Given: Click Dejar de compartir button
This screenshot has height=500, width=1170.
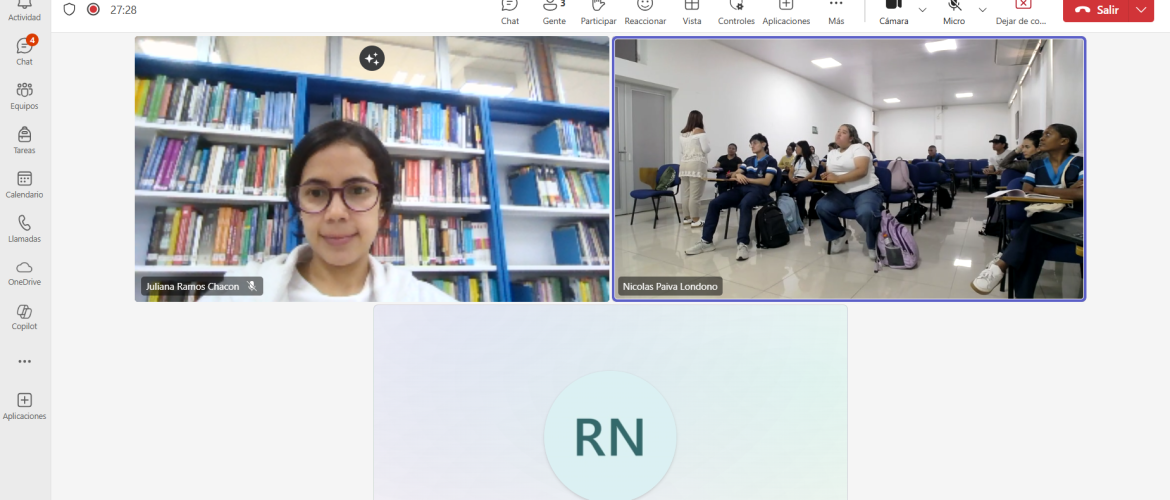Looking at the screenshot, I should coord(1020,10).
